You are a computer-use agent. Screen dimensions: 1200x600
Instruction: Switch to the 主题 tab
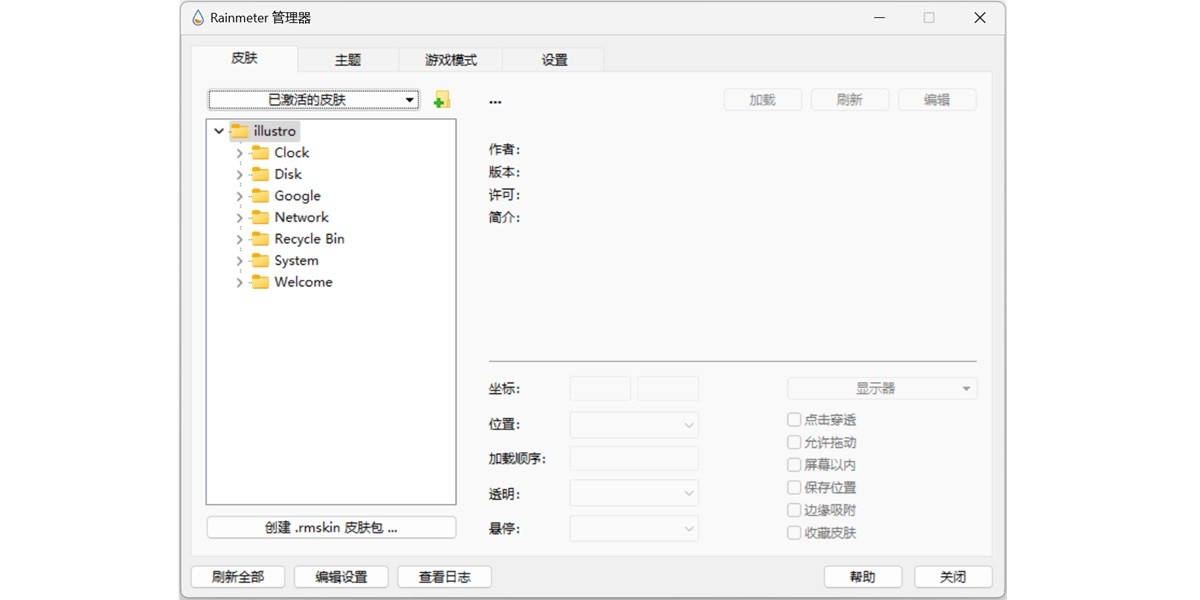347,60
